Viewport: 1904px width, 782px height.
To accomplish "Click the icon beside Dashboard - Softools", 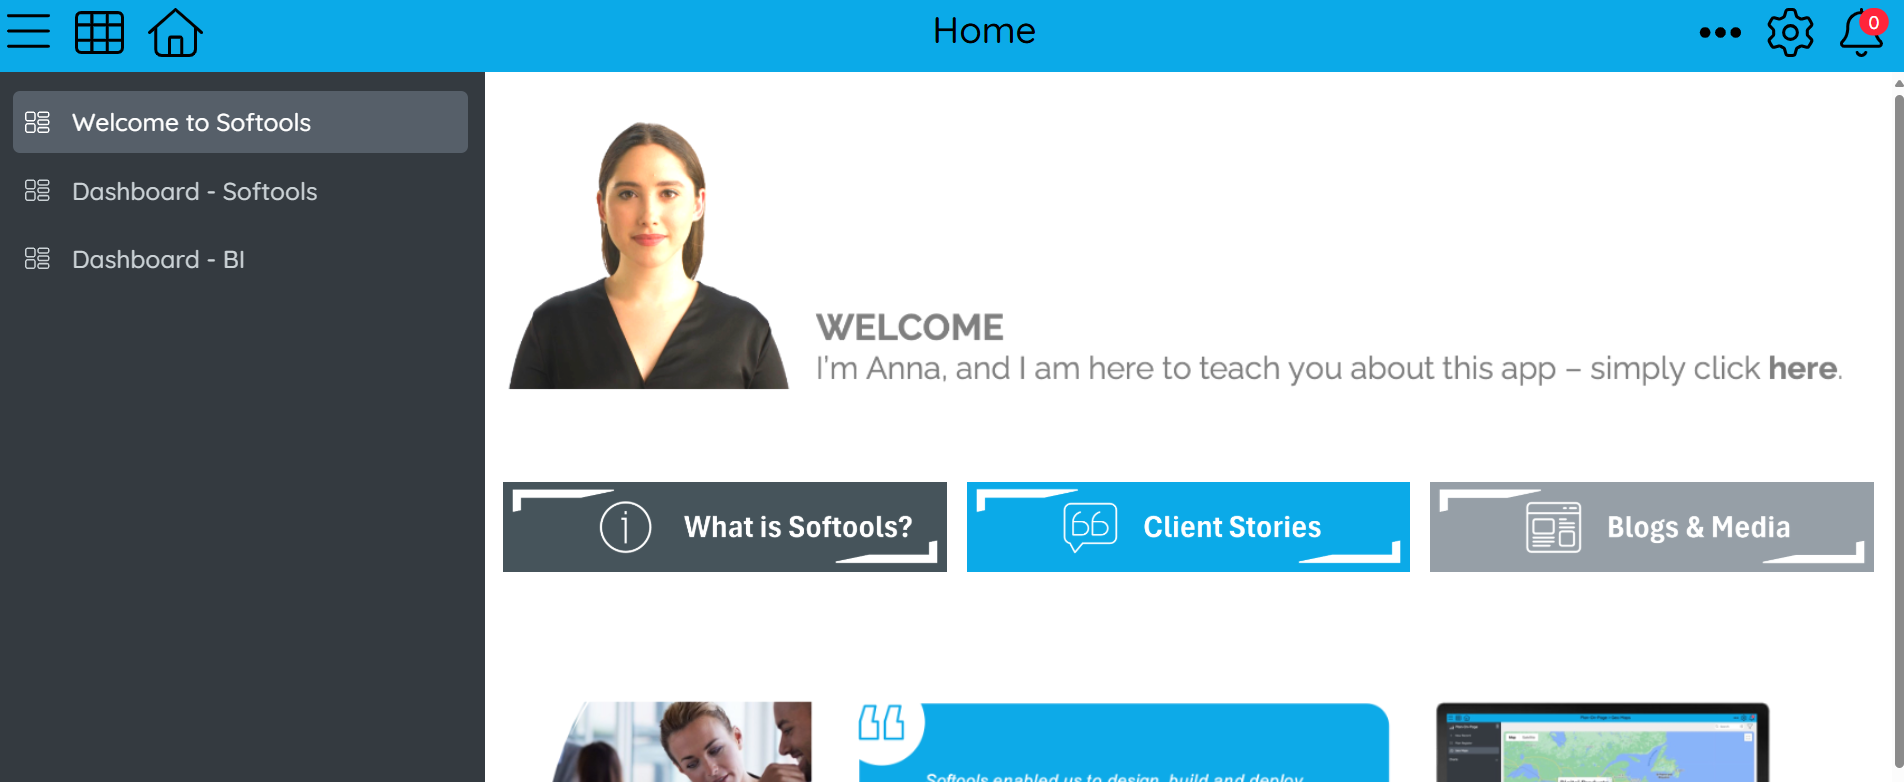I will 37,191.
